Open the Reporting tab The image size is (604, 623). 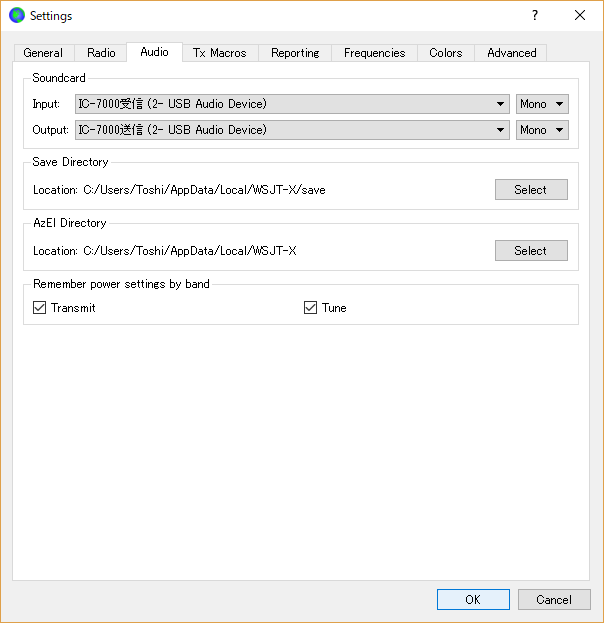295,53
